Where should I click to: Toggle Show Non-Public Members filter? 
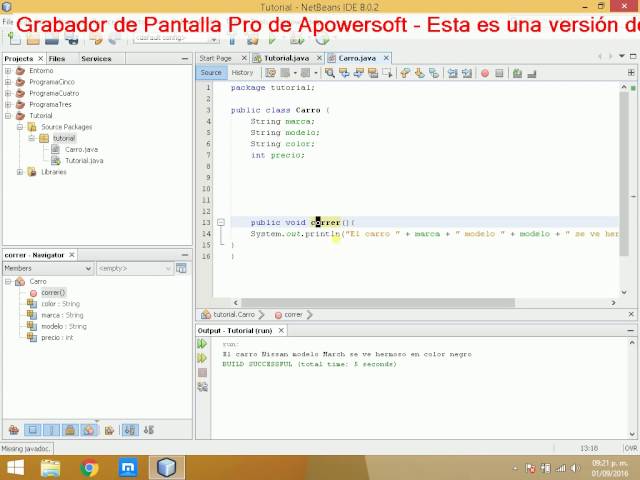(x=70, y=430)
